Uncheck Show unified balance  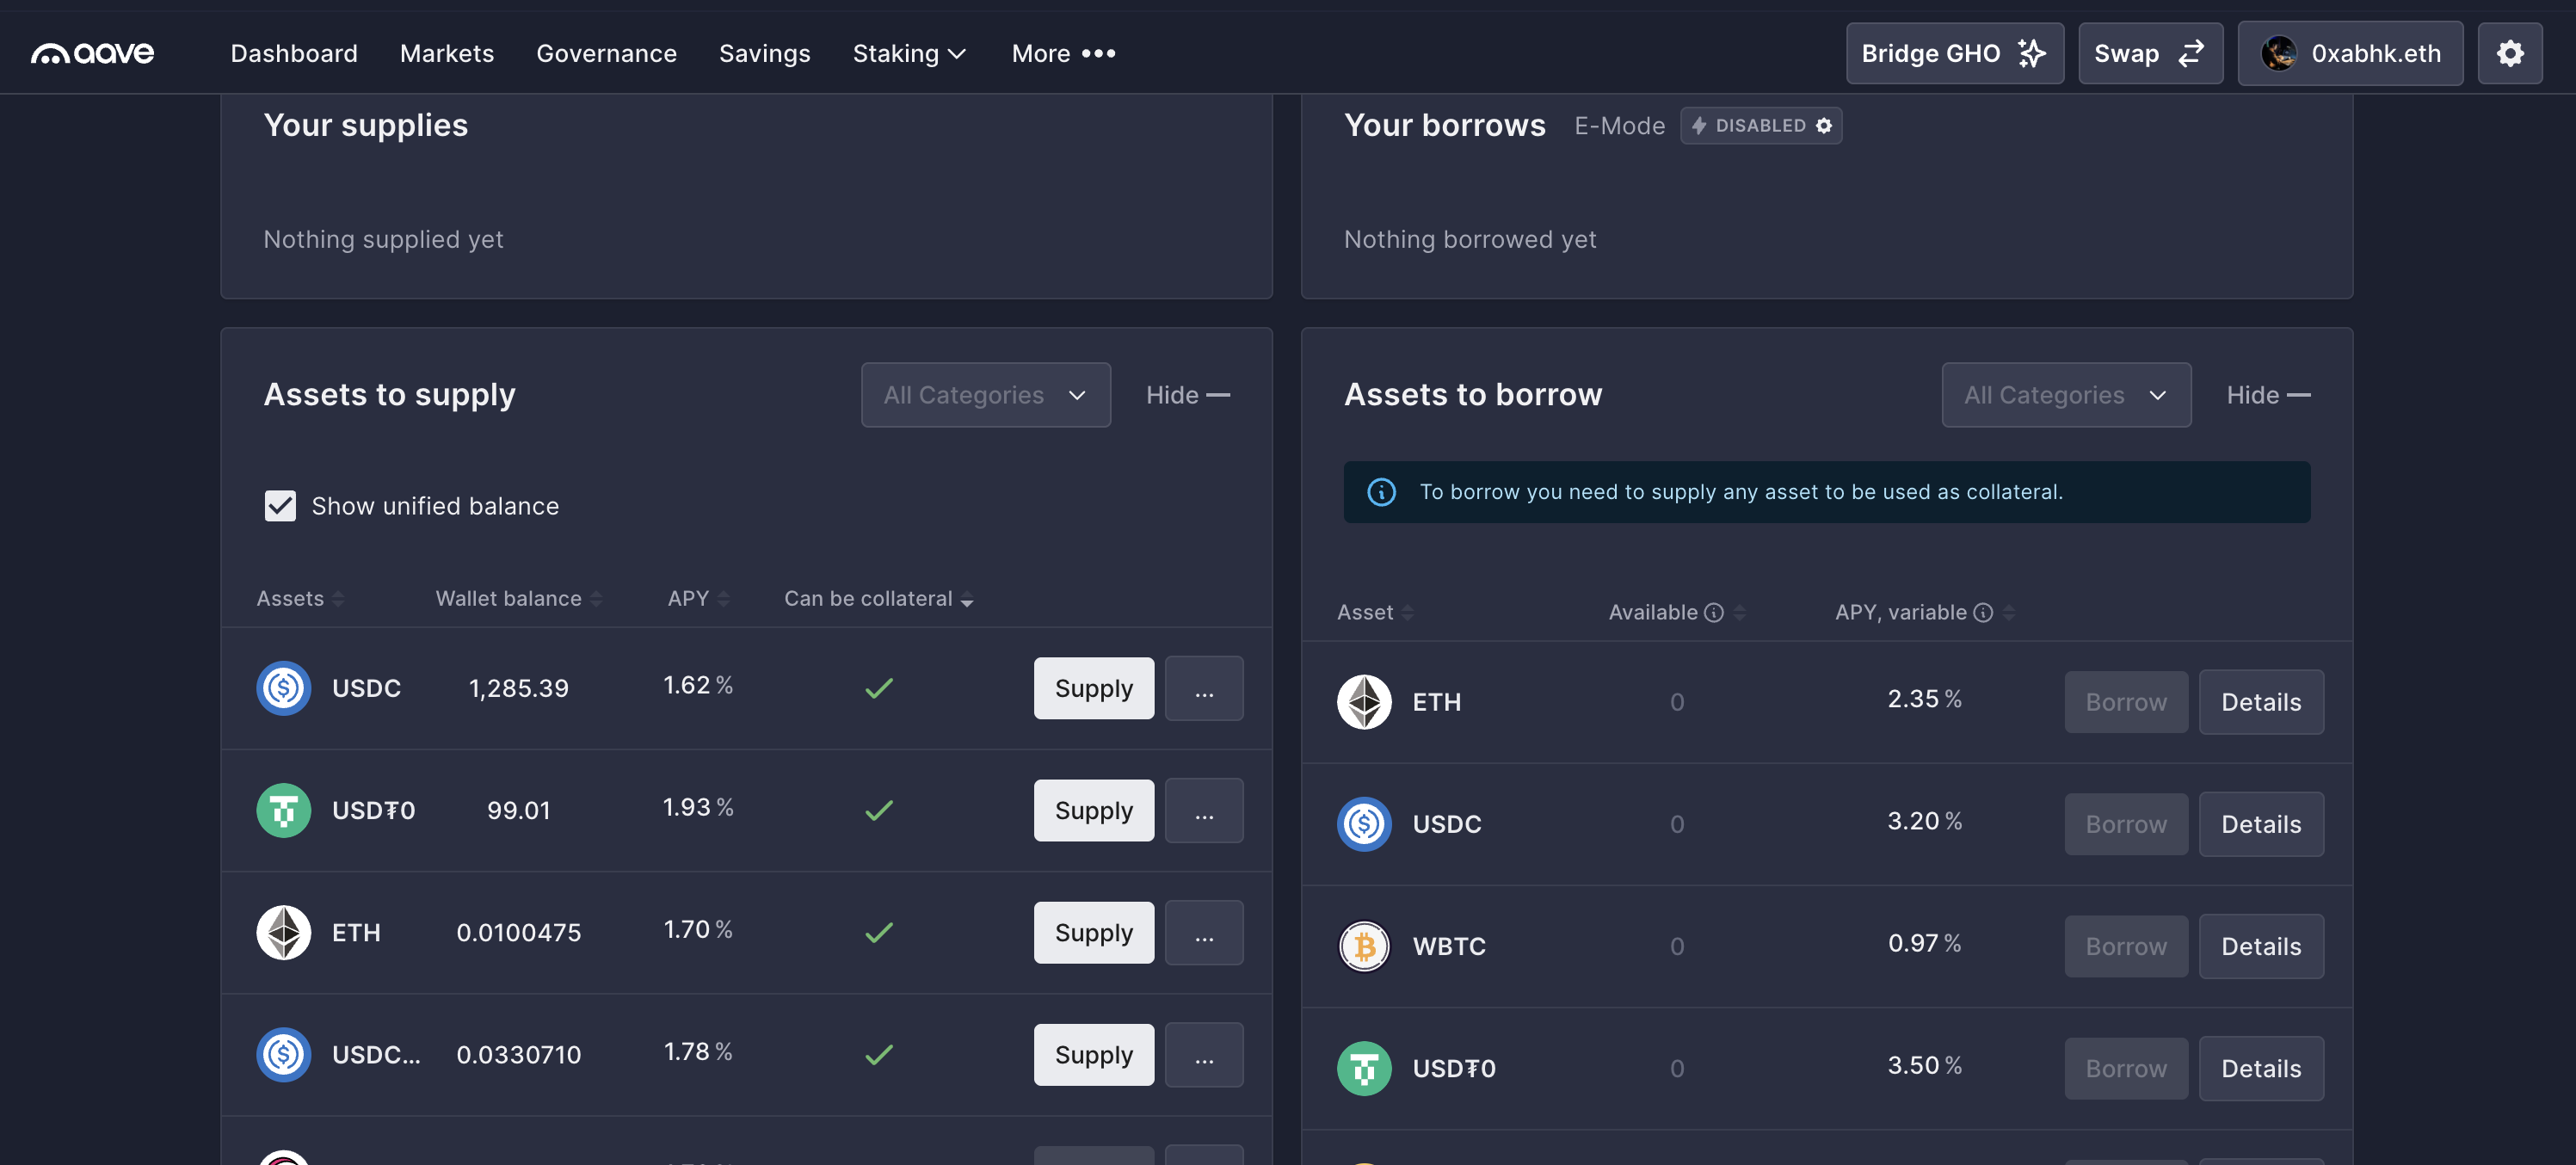[x=280, y=506]
